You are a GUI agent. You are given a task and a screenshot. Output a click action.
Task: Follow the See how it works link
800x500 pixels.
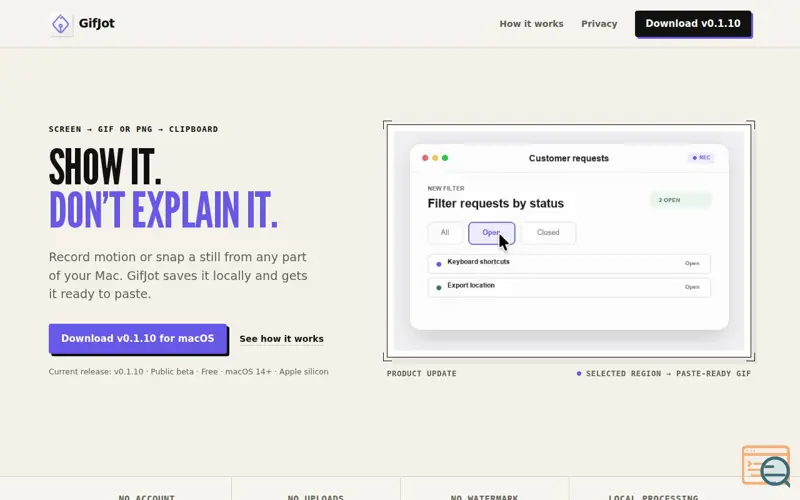pyautogui.click(x=282, y=339)
